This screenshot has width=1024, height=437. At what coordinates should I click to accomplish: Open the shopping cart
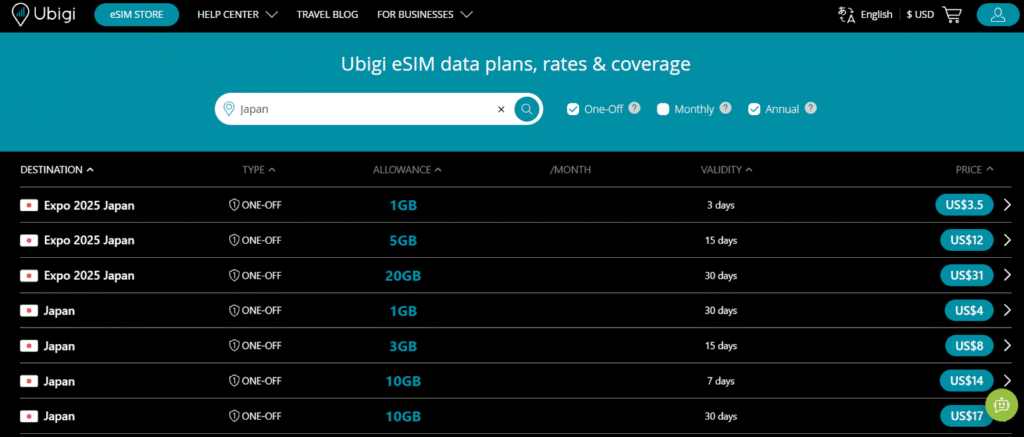952,14
